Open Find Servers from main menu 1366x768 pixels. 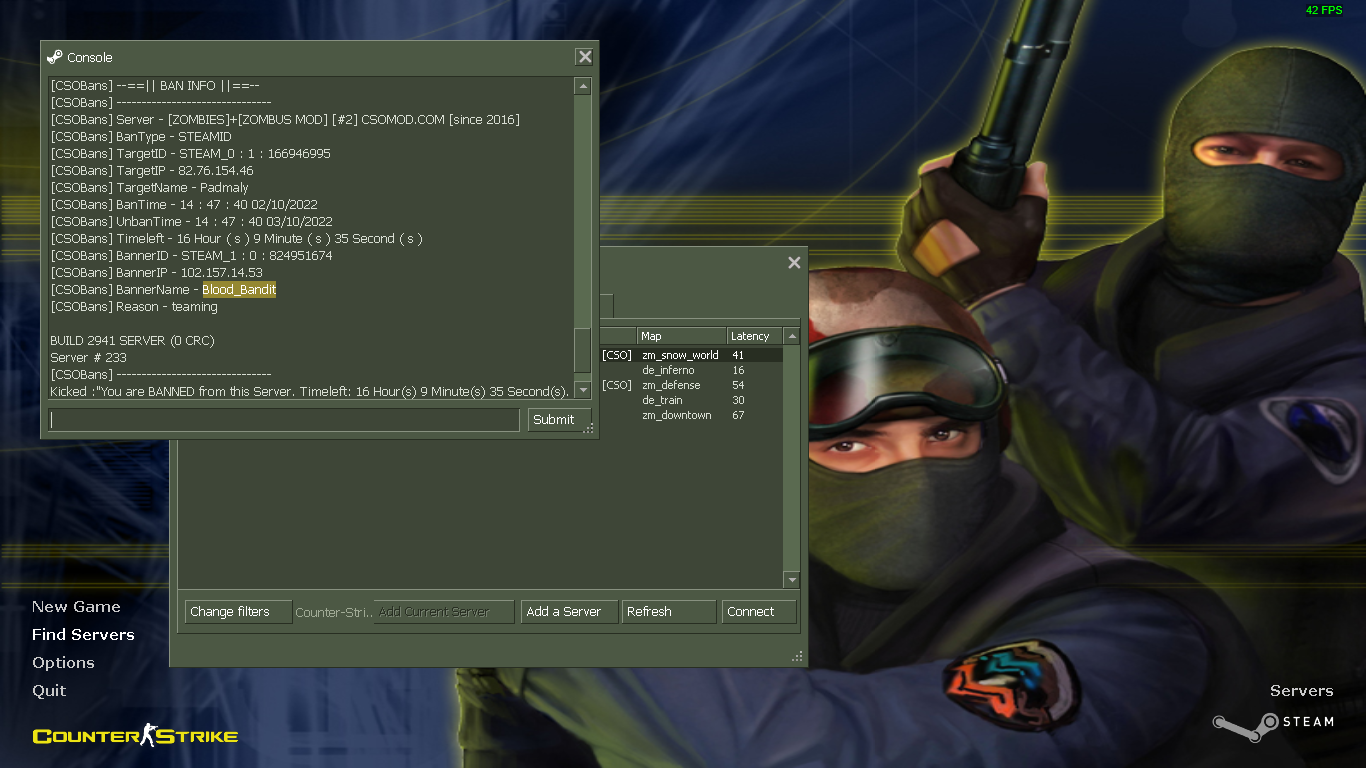click(83, 635)
